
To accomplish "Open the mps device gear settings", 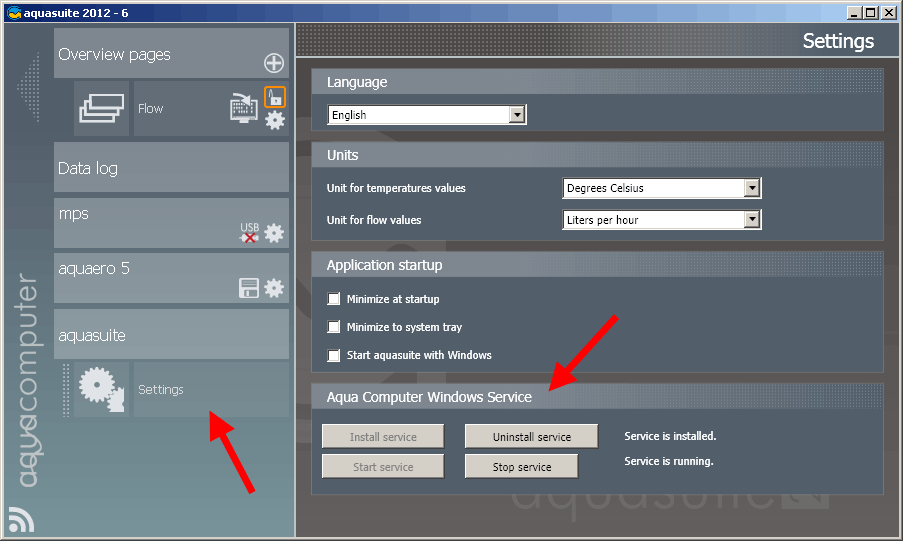I will [x=274, y=233].
